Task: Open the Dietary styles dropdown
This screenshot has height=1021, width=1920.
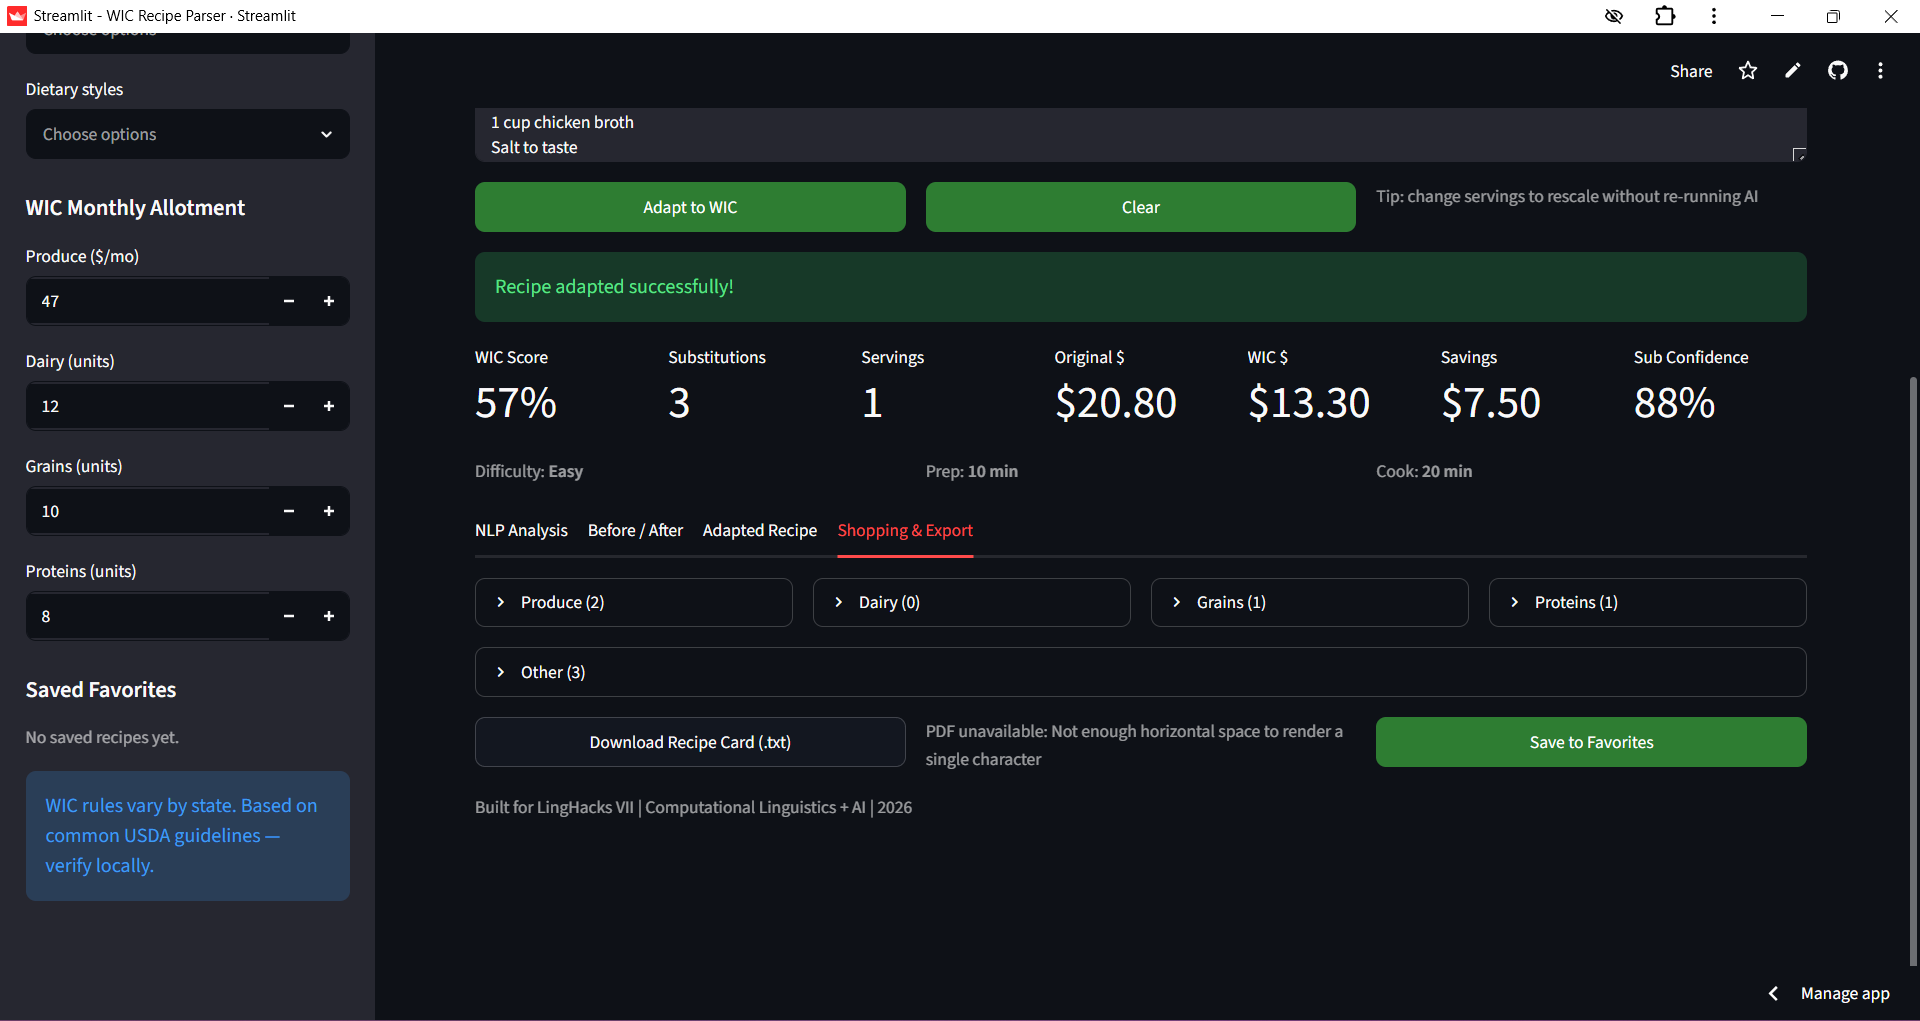Action: point(188,134)
